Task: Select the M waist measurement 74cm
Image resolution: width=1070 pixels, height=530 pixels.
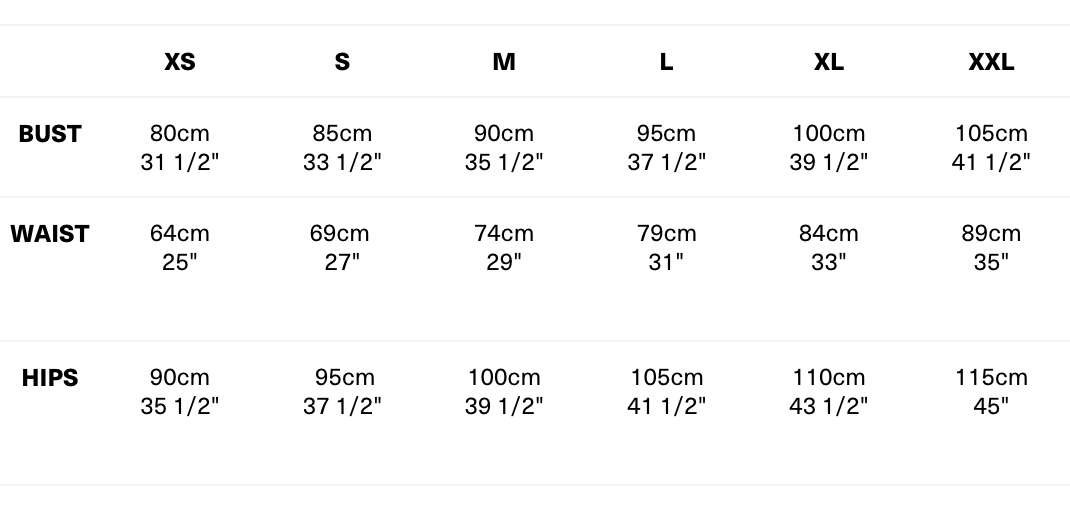Action: [504, 234]
